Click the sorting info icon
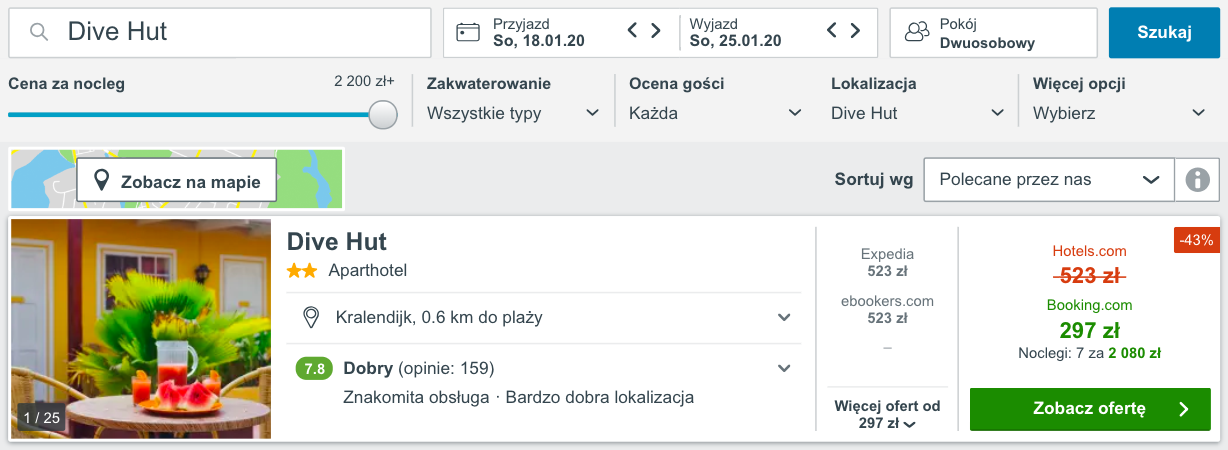The image size is (1228, 450). [1198, 180]
